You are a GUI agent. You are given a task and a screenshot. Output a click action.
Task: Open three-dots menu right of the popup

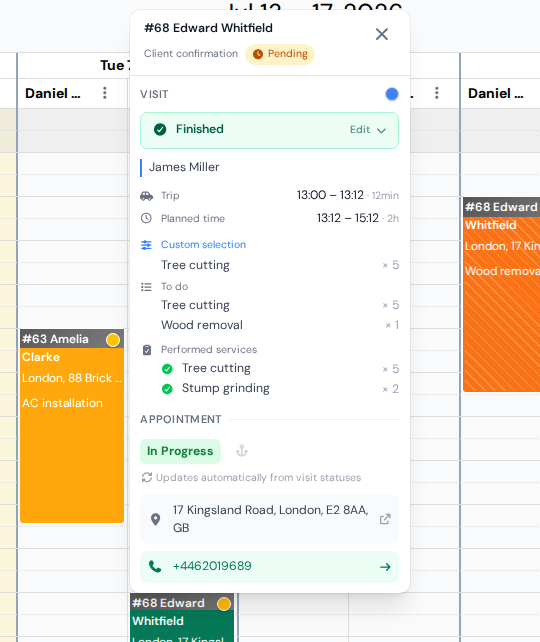click(437, 93)
